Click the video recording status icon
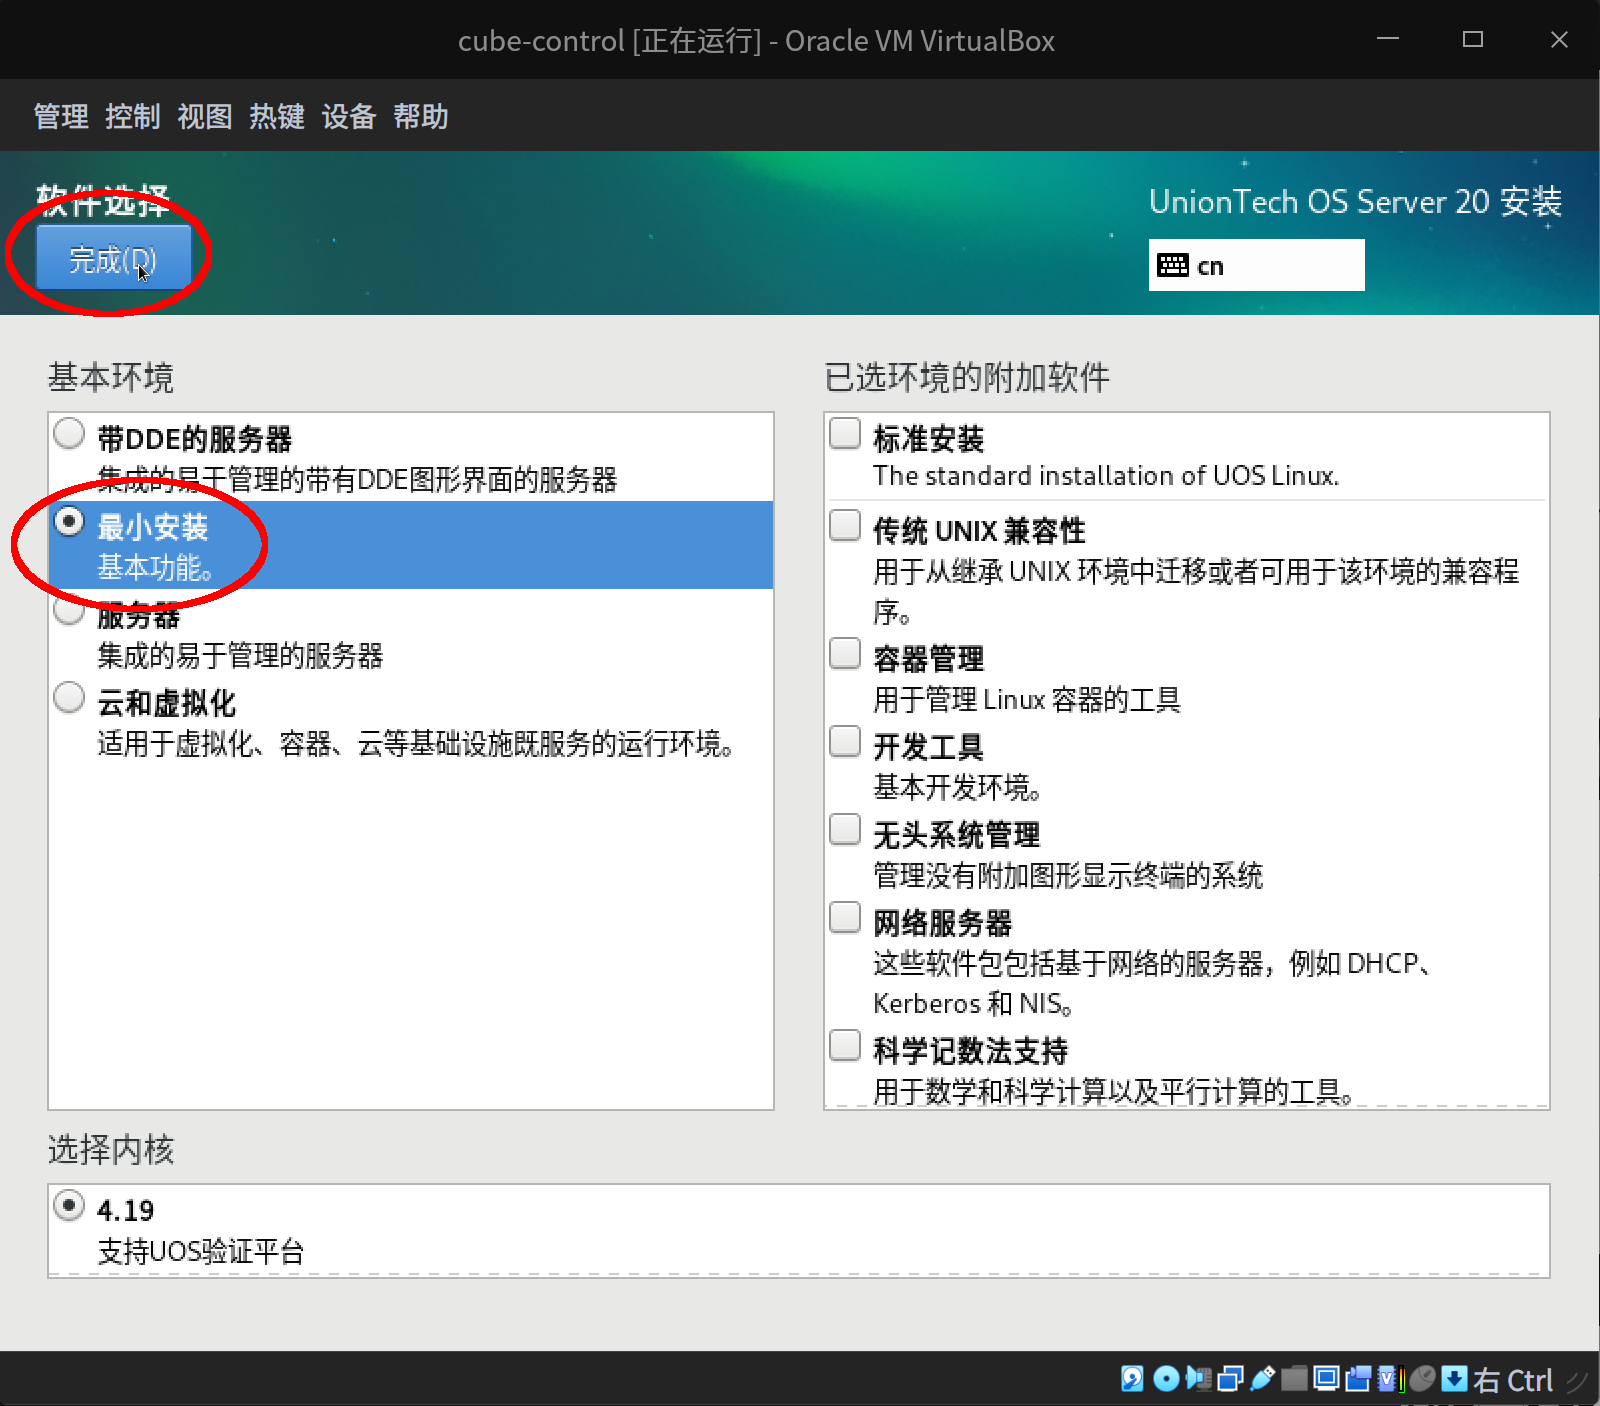This screenshot has height=1406, width=1600. coord(1356,1380)
